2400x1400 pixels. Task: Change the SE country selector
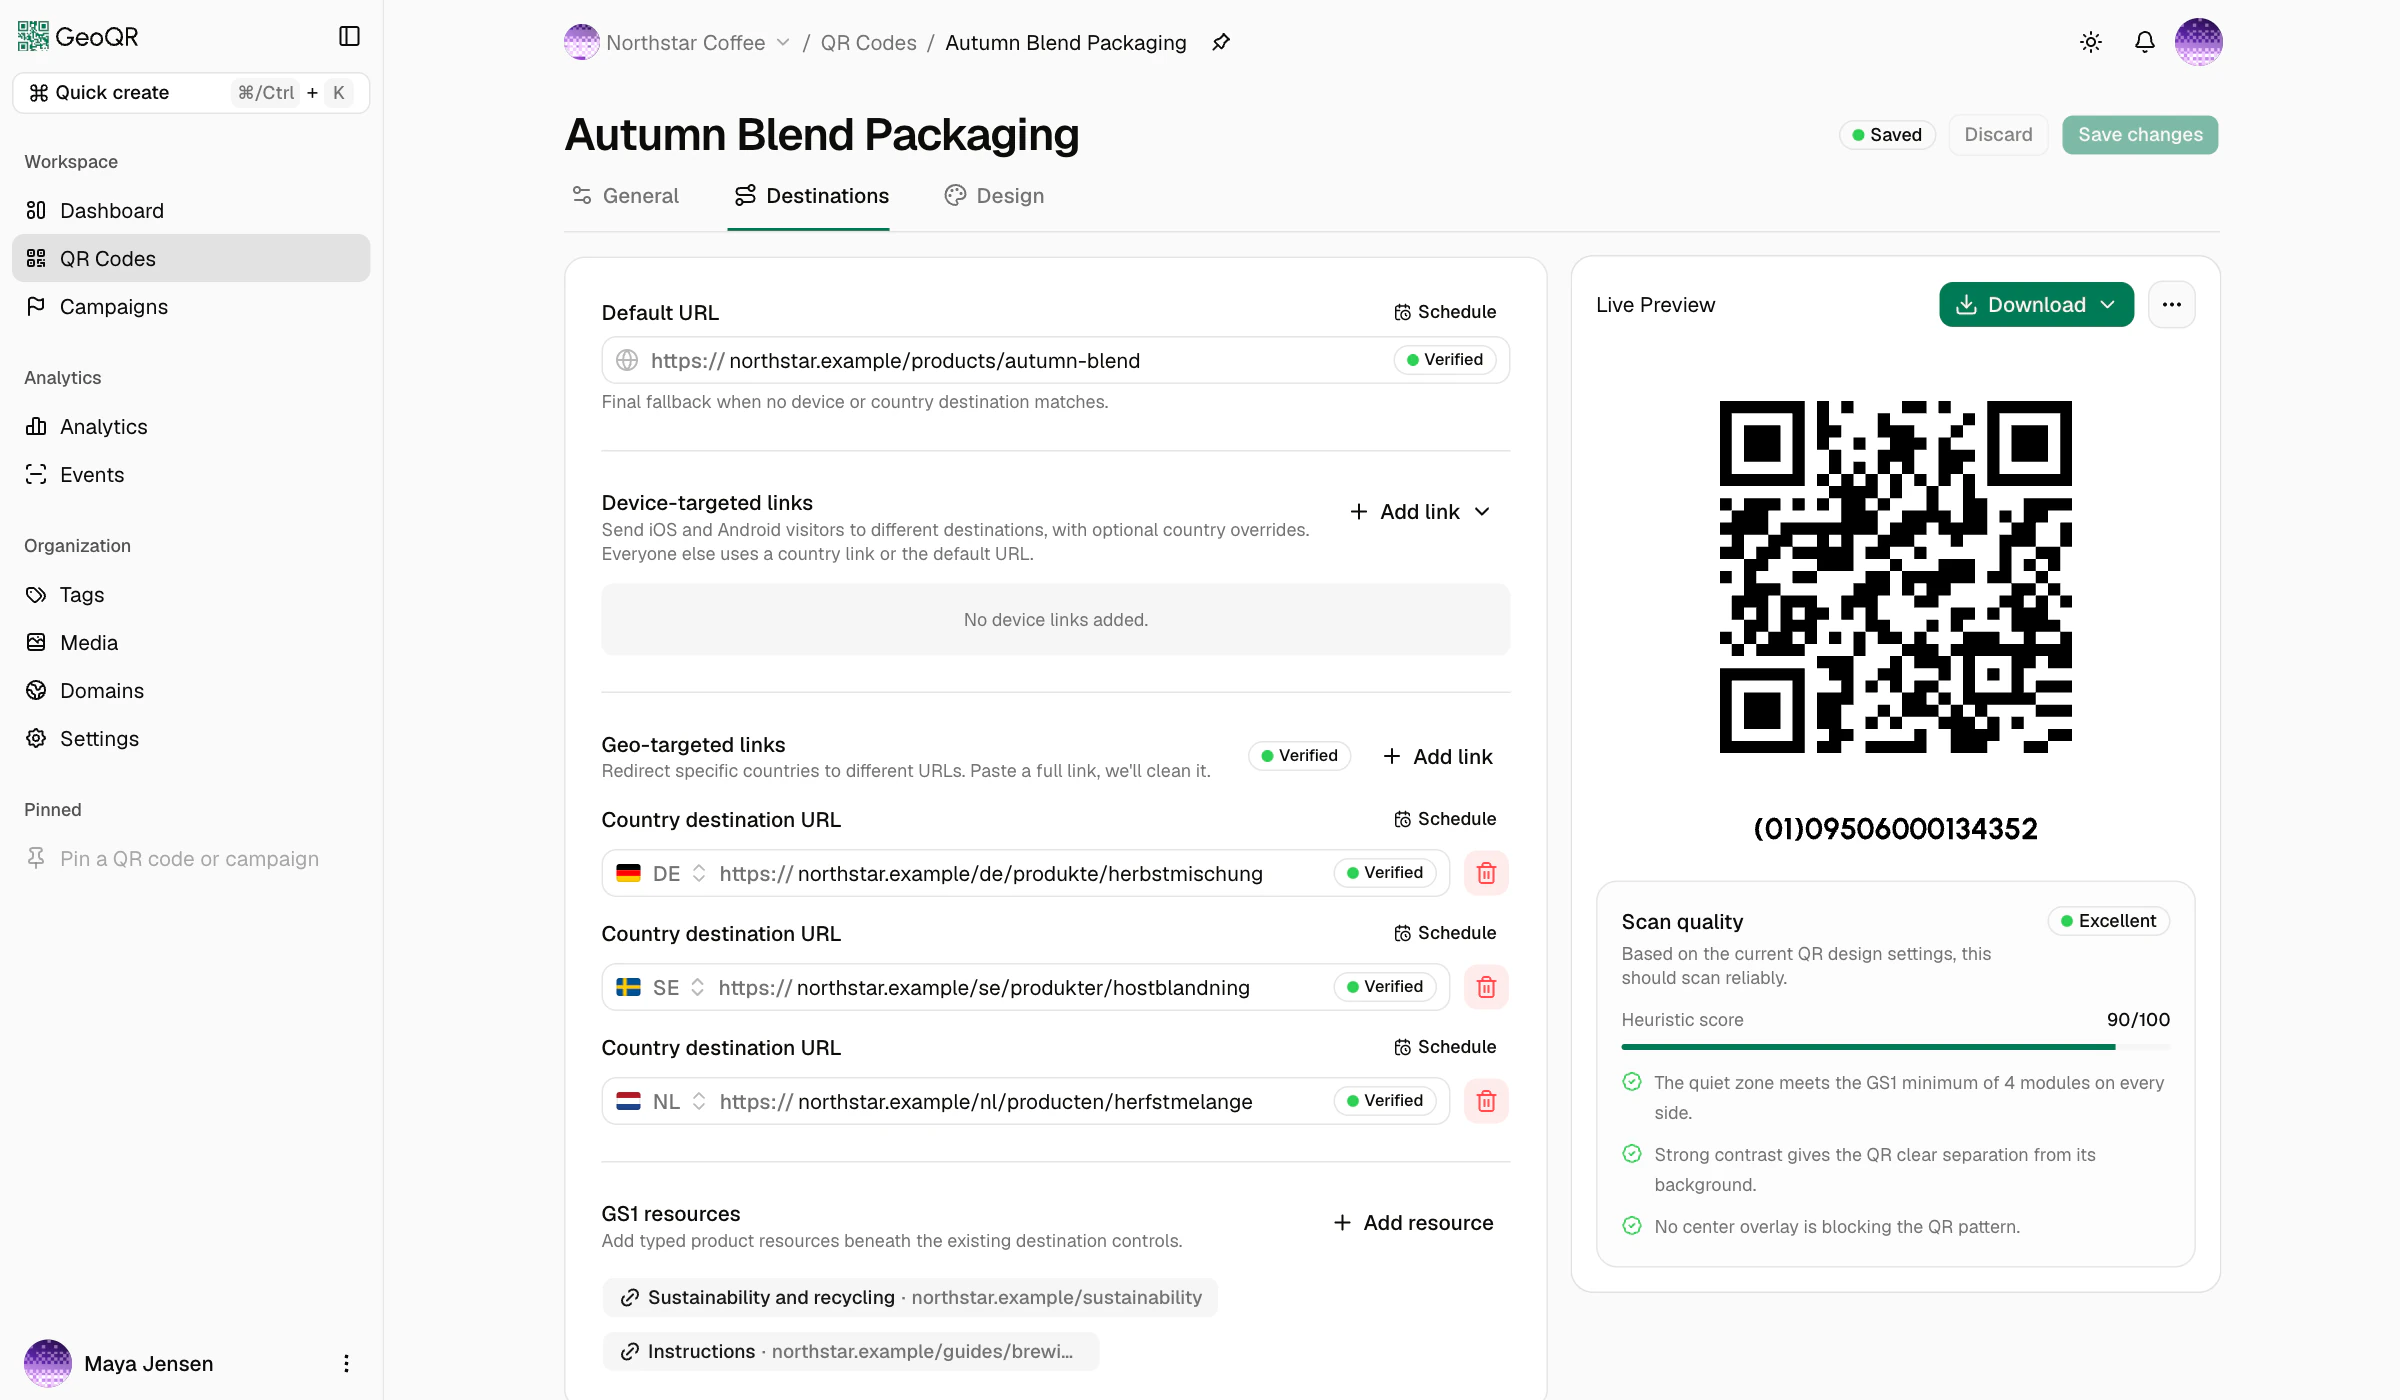[679, 987]
